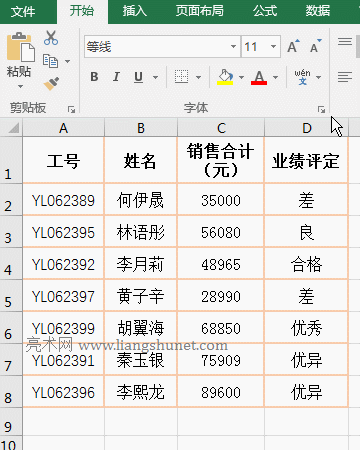Switch to the 页面布局 tab
This screenshot has height=450, width=360.
(x=200, y=11)
